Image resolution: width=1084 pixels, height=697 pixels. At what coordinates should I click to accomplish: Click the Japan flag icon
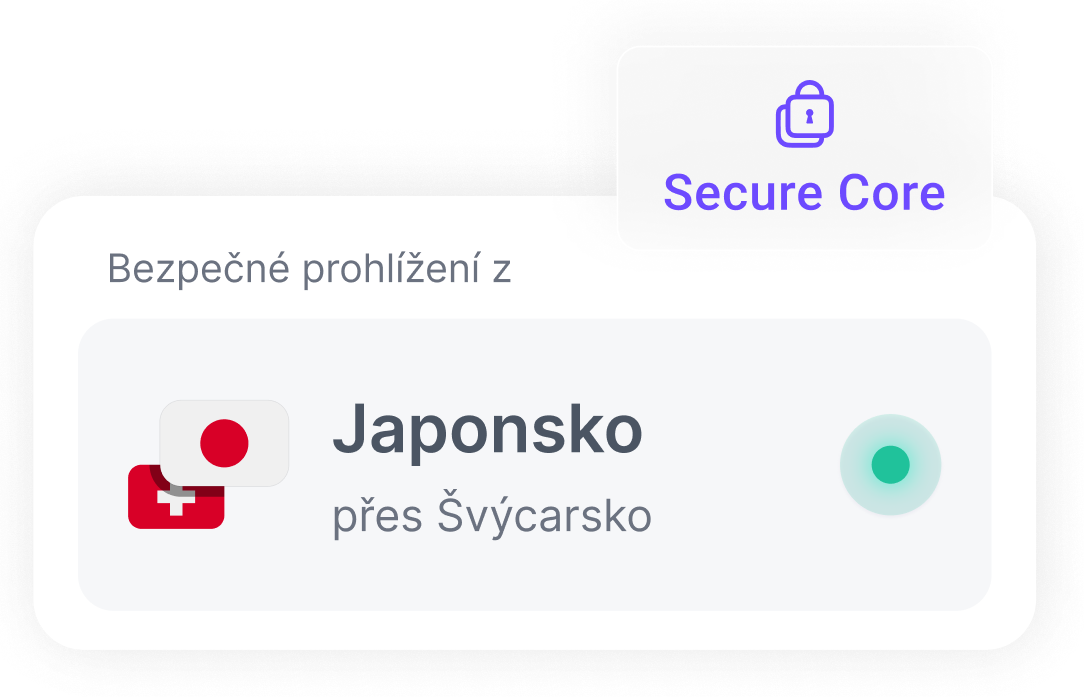click(224, 443)
